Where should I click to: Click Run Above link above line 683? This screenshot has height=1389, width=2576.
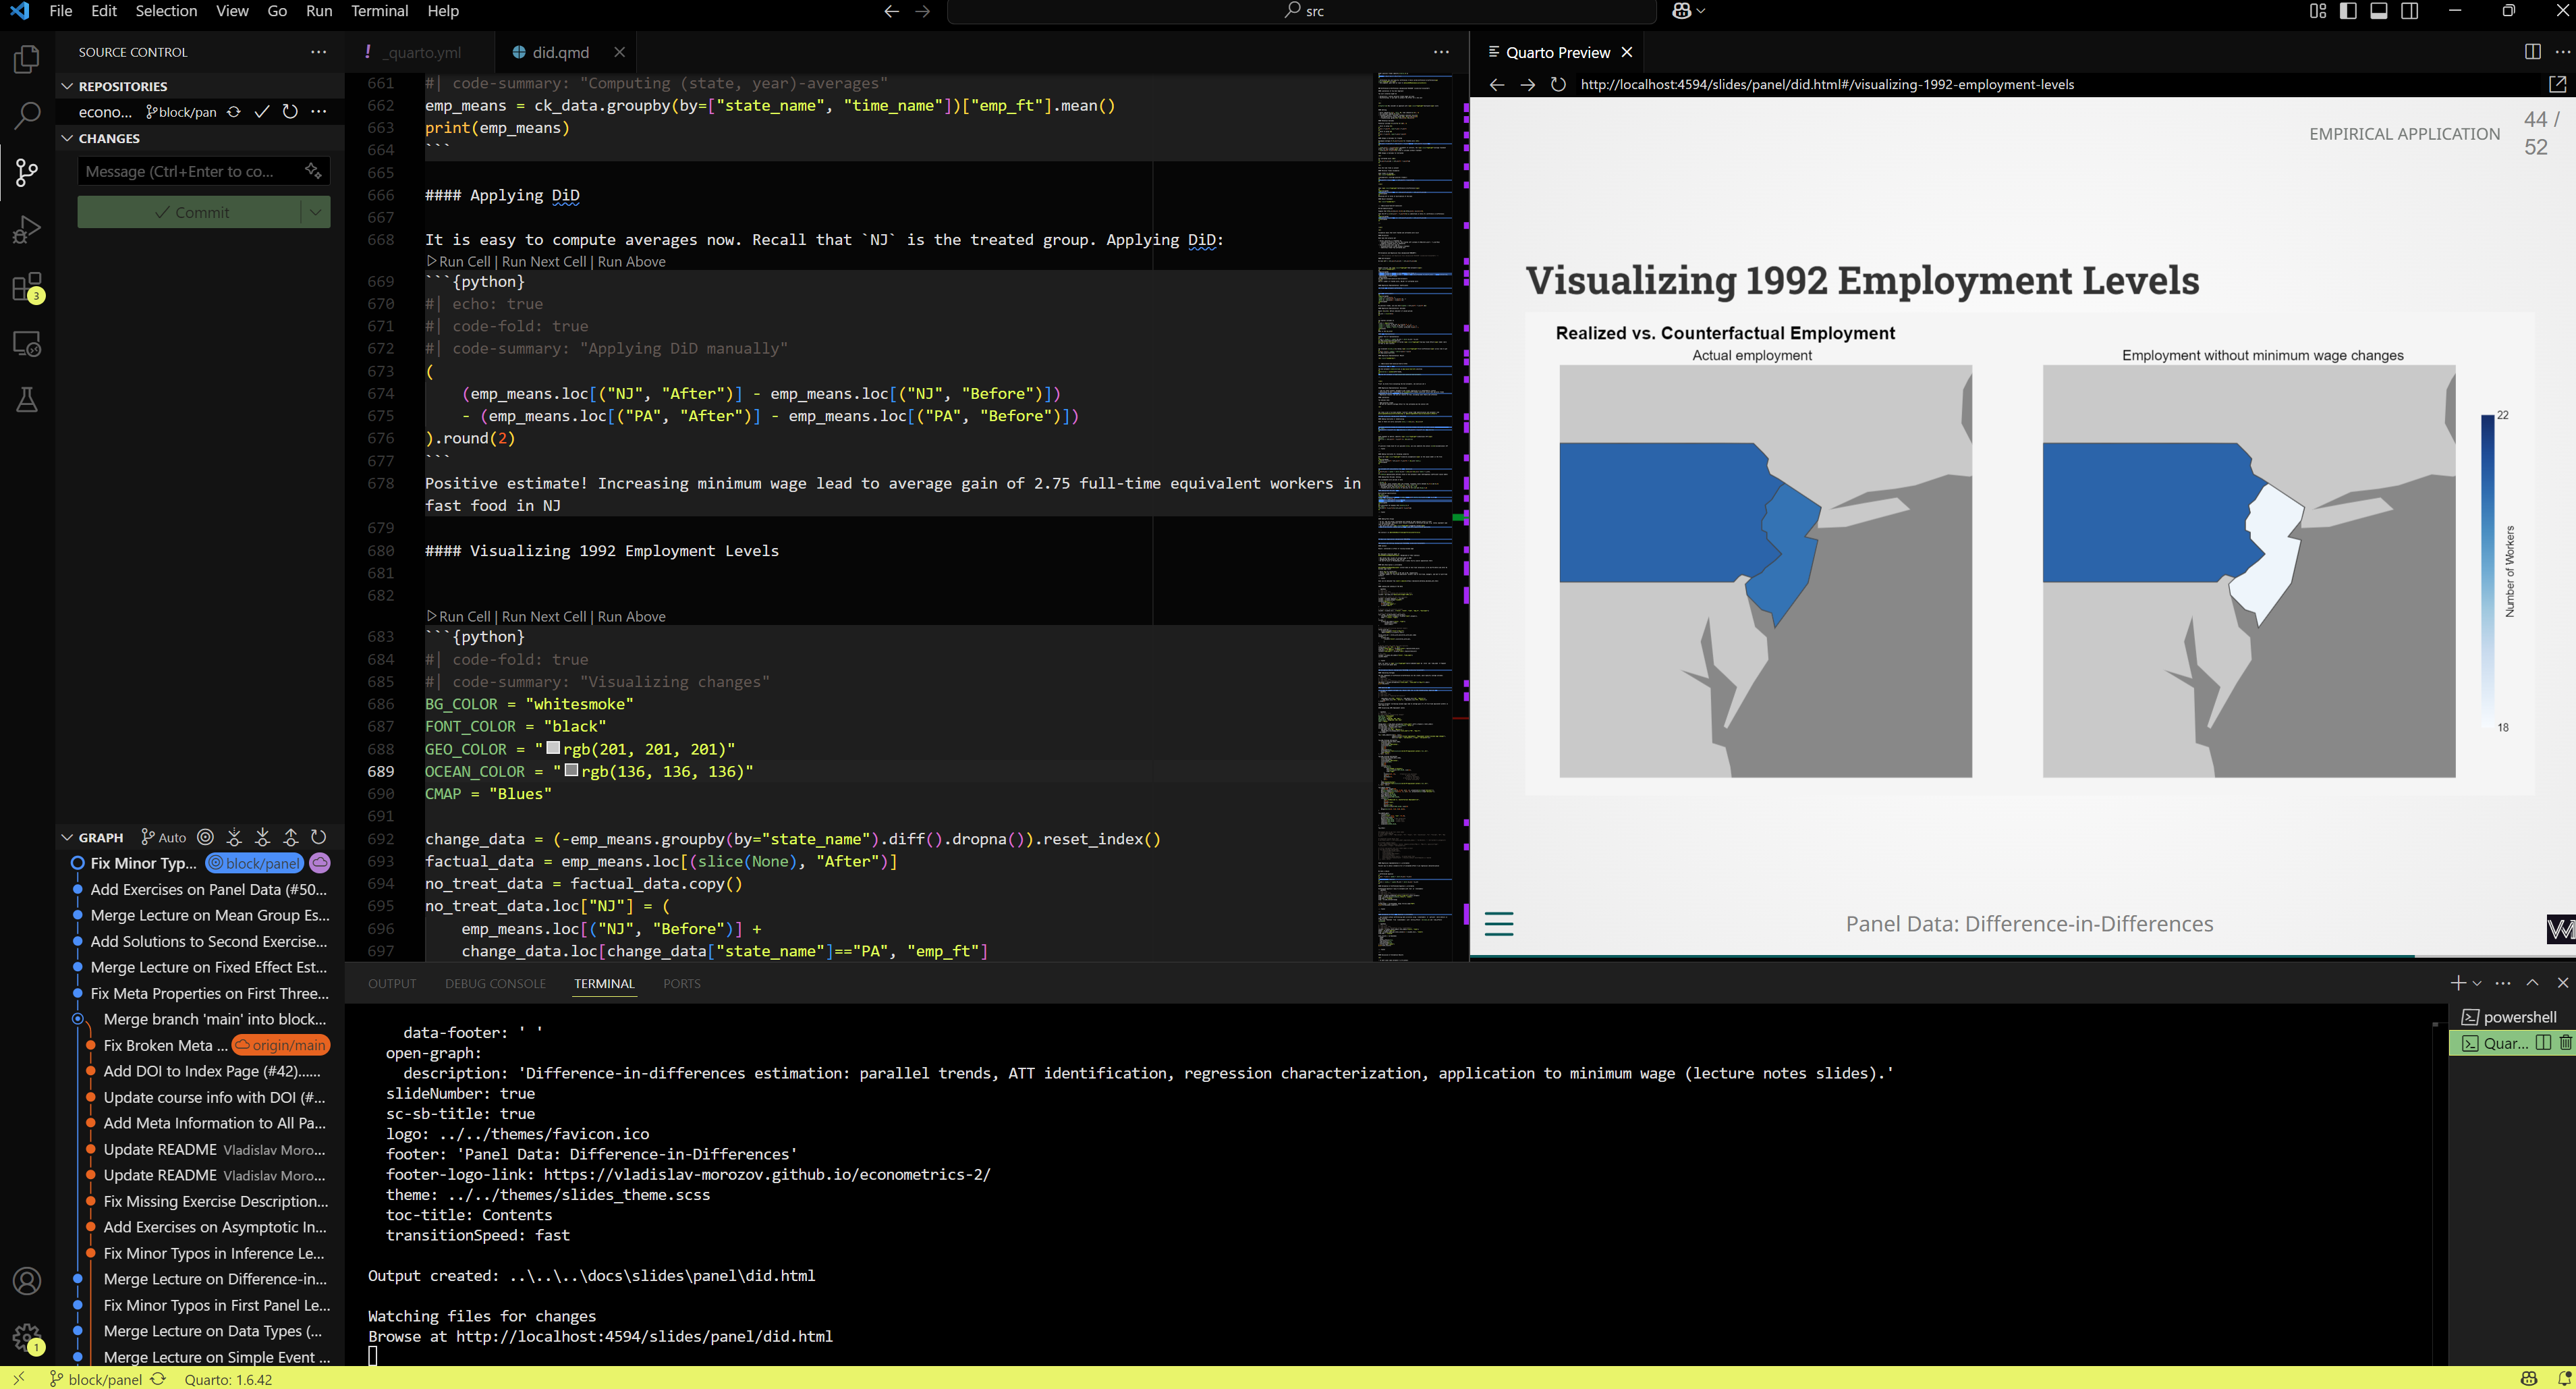click(631, 616)
